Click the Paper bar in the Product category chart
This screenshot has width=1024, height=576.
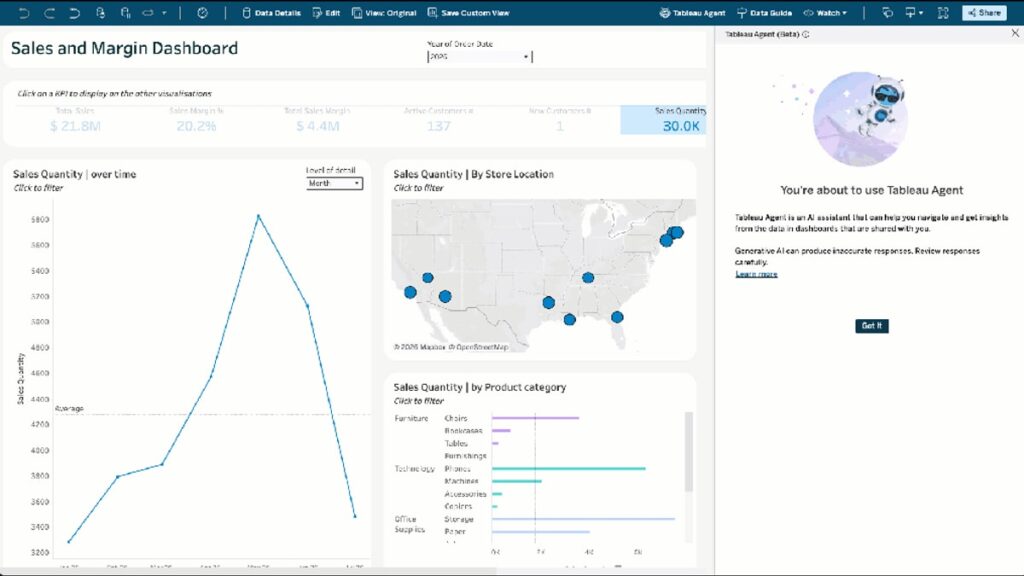[x=541, y=532]
